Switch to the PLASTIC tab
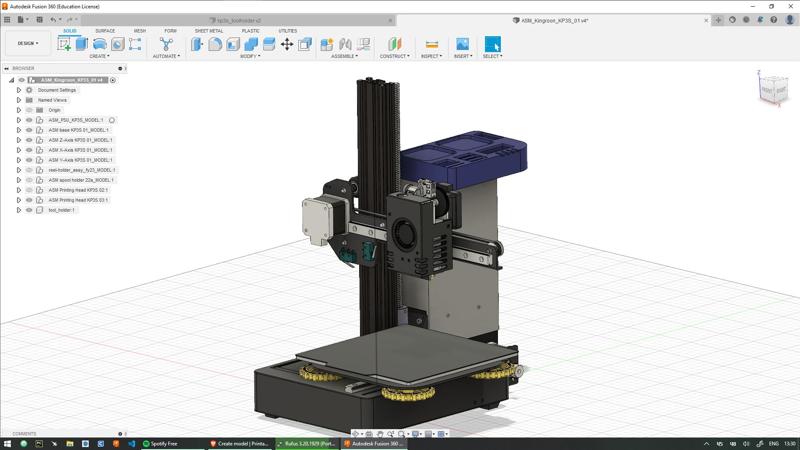 (251, 31)
